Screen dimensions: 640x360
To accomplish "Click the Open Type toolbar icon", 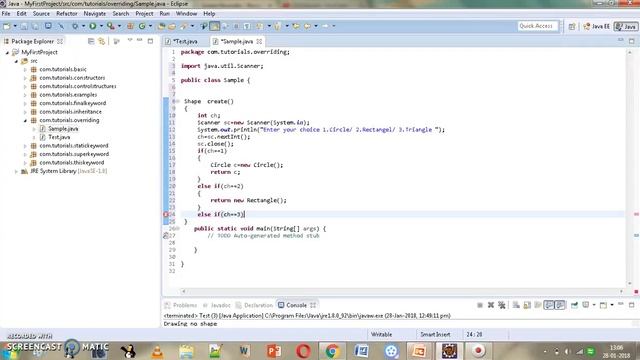I will pyautogui.click(x=161, y=26).
